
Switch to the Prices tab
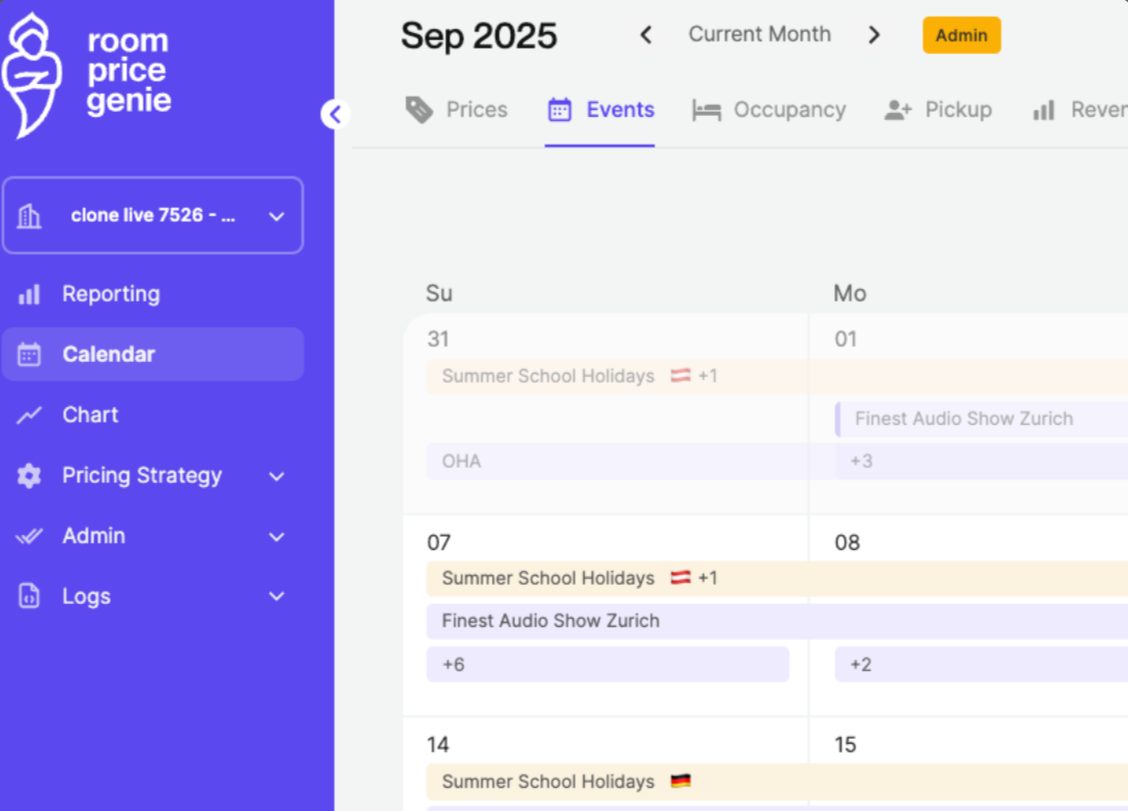pyautogui.click(x=457, y=110)
